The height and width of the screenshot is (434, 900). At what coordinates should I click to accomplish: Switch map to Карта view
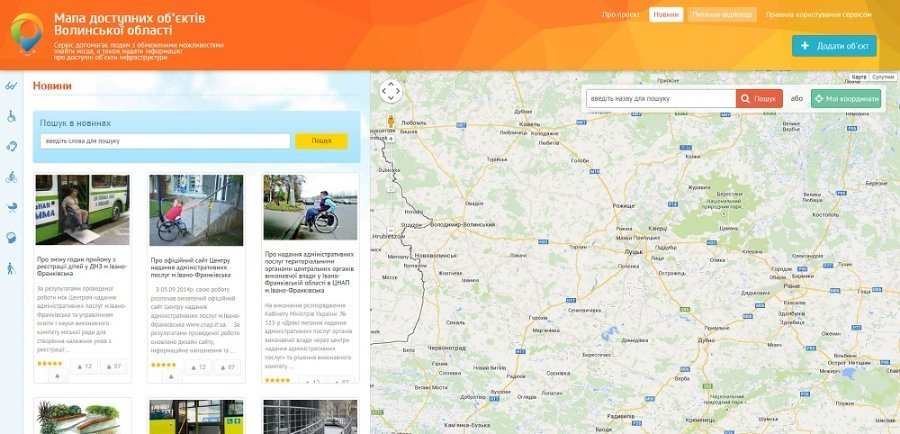coord(859,77)
